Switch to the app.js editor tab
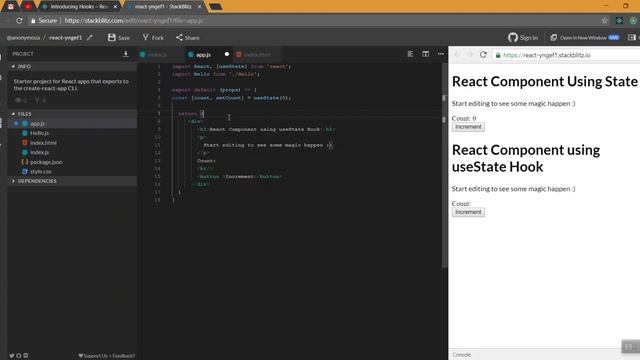 point(203,54)
